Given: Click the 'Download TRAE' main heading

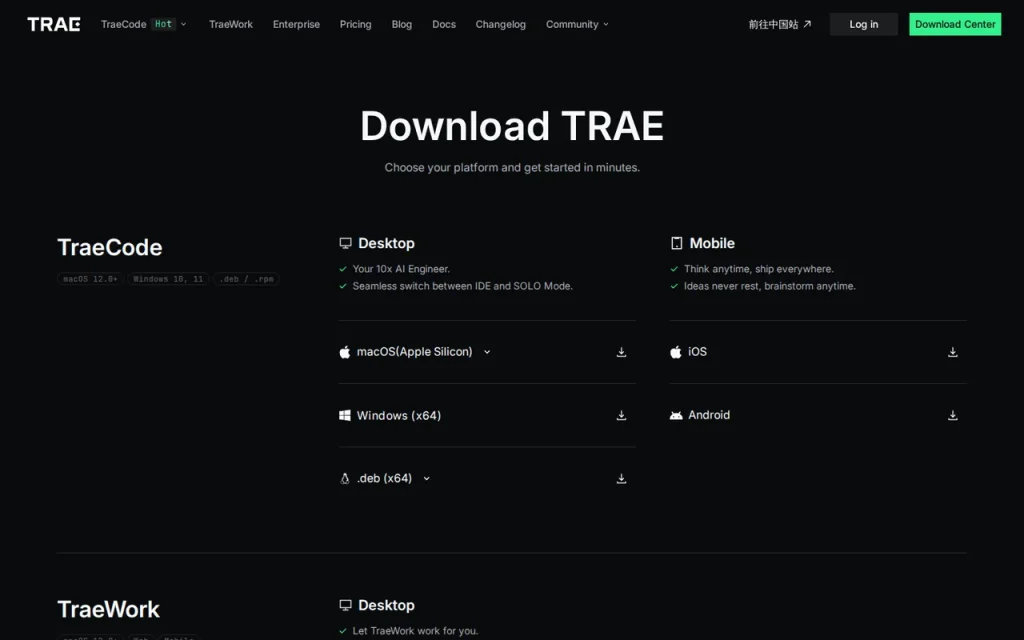Looking at the screenshot, I should [512, 125].
